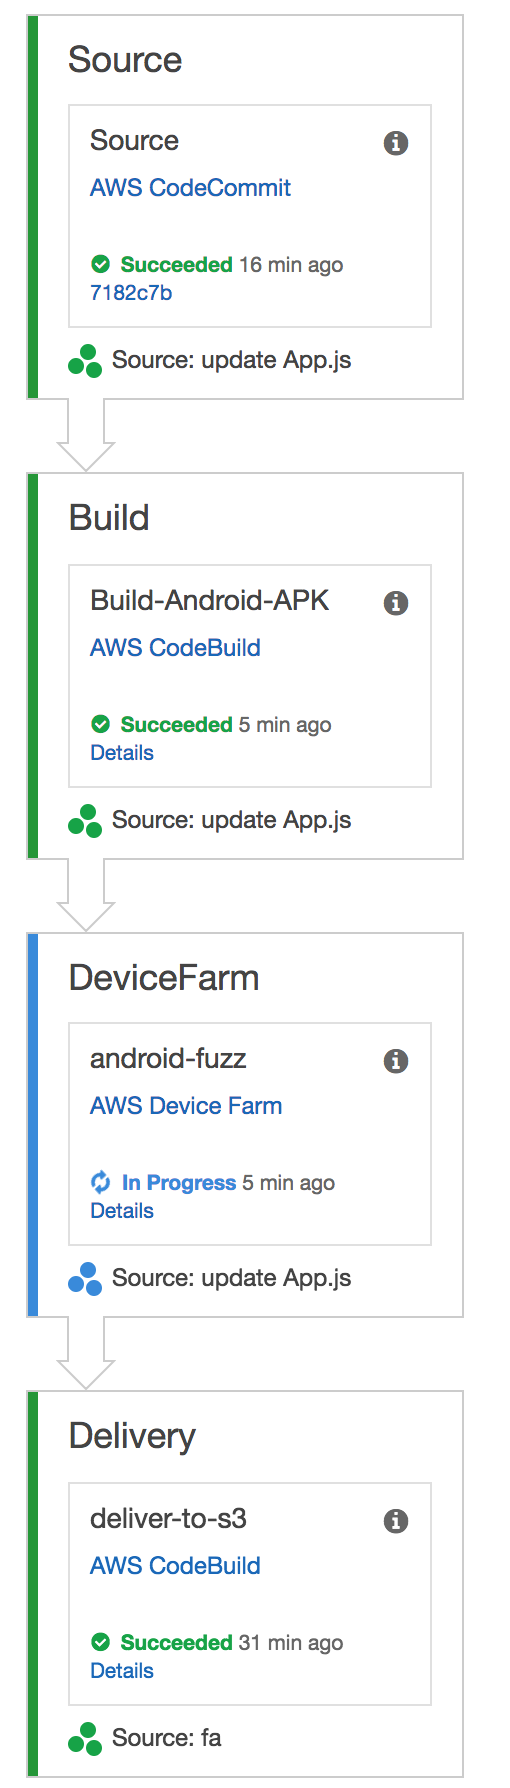Open AWS CodeBuild link in Delivery stage

tap(175, 1566)
